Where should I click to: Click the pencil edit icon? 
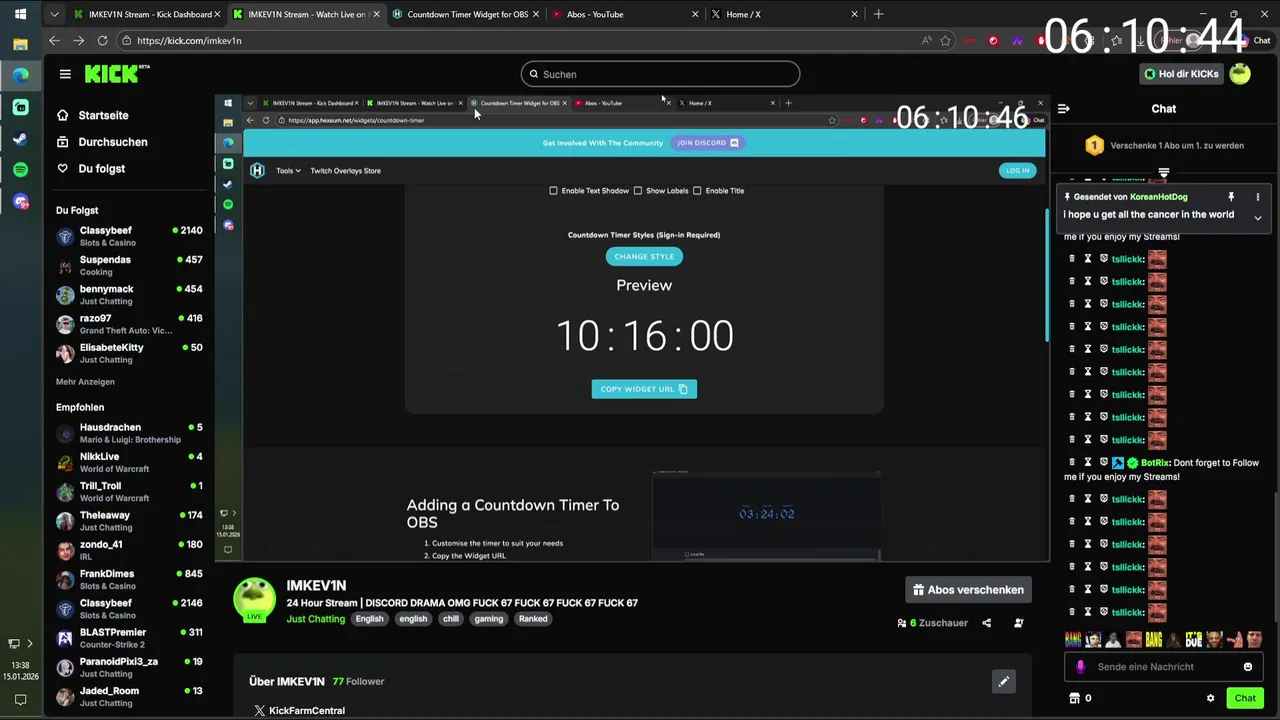[x=1003, y=682]
